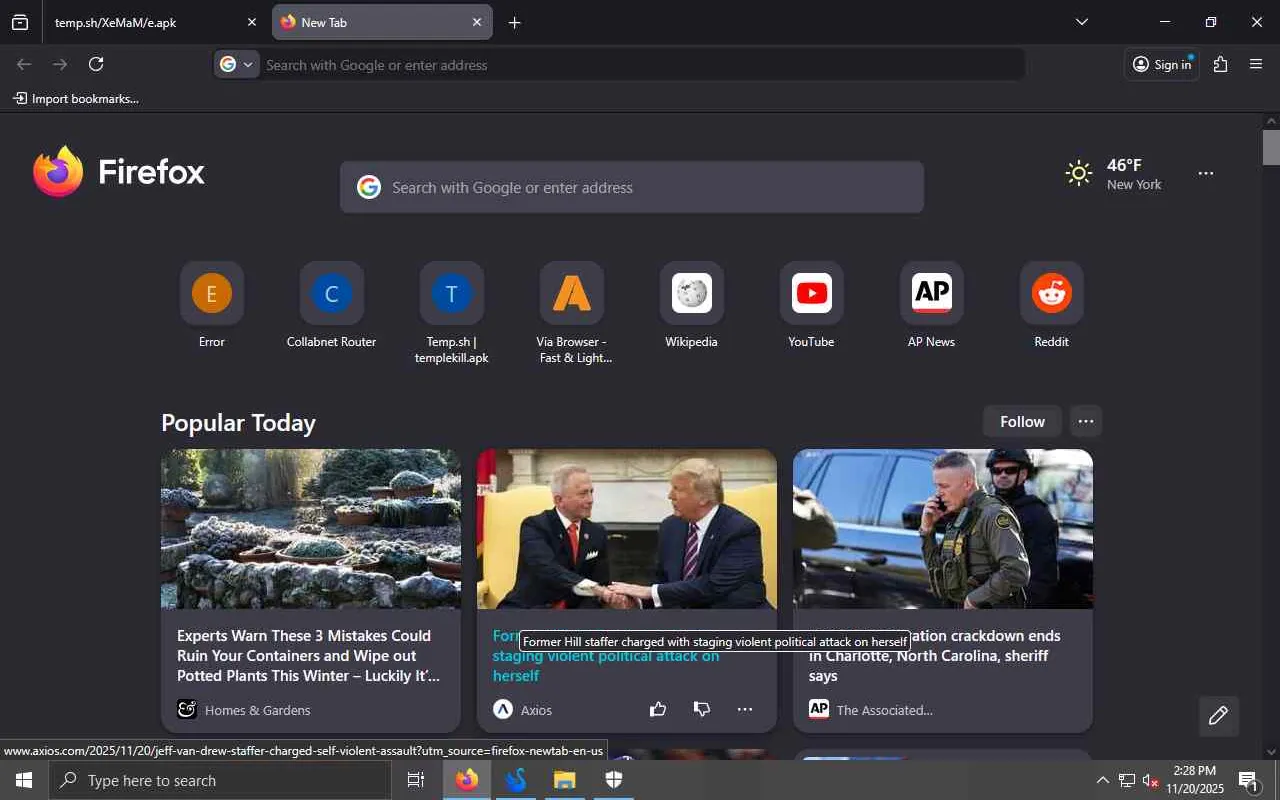Open the Via Browser shortcut

point(572,314)
